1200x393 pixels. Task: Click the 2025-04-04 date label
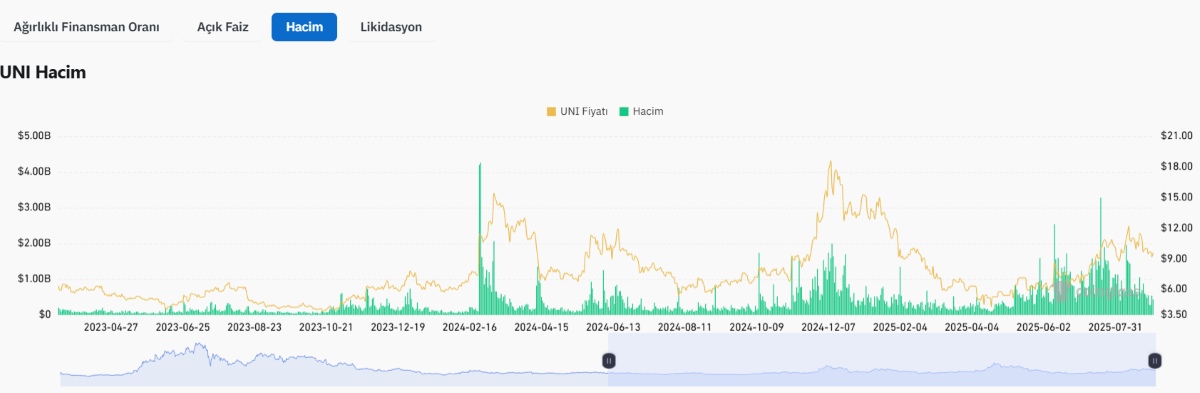tap(972, 327)
